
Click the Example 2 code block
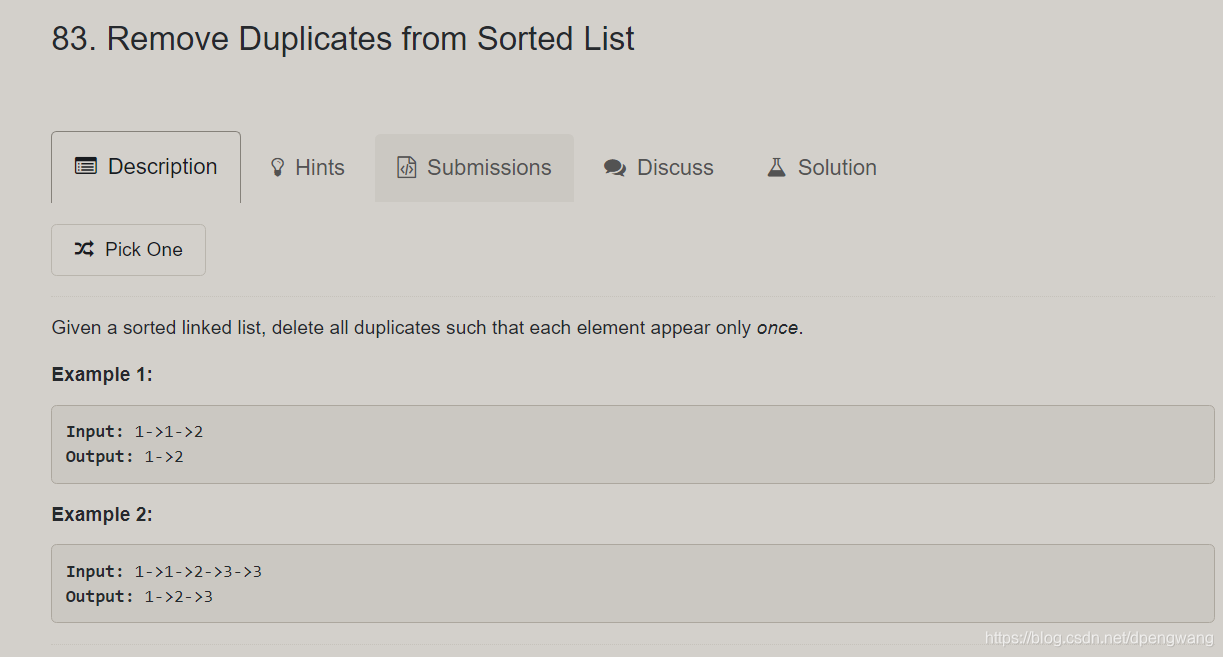pyautogui.click(x=633, y=583)
